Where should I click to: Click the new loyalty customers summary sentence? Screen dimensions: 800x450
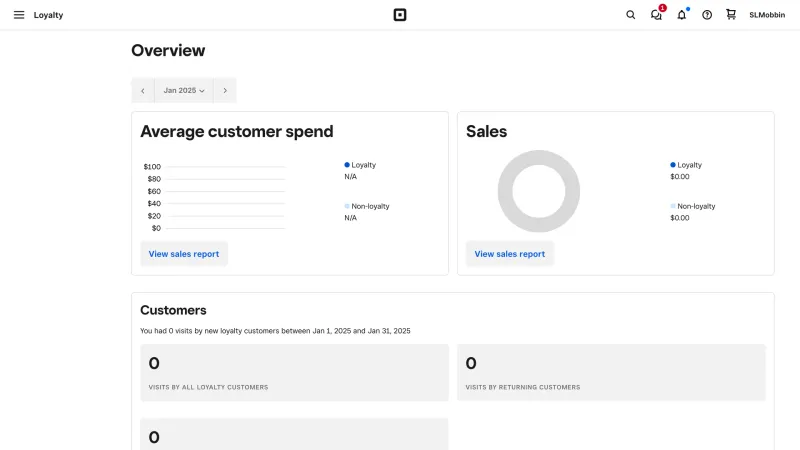point(275,331)
